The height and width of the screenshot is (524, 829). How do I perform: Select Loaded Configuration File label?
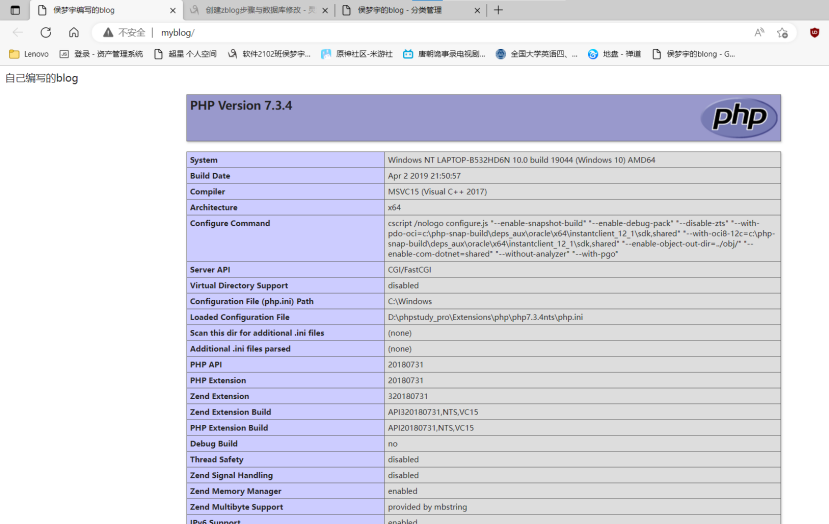click(x=240, y=317)
